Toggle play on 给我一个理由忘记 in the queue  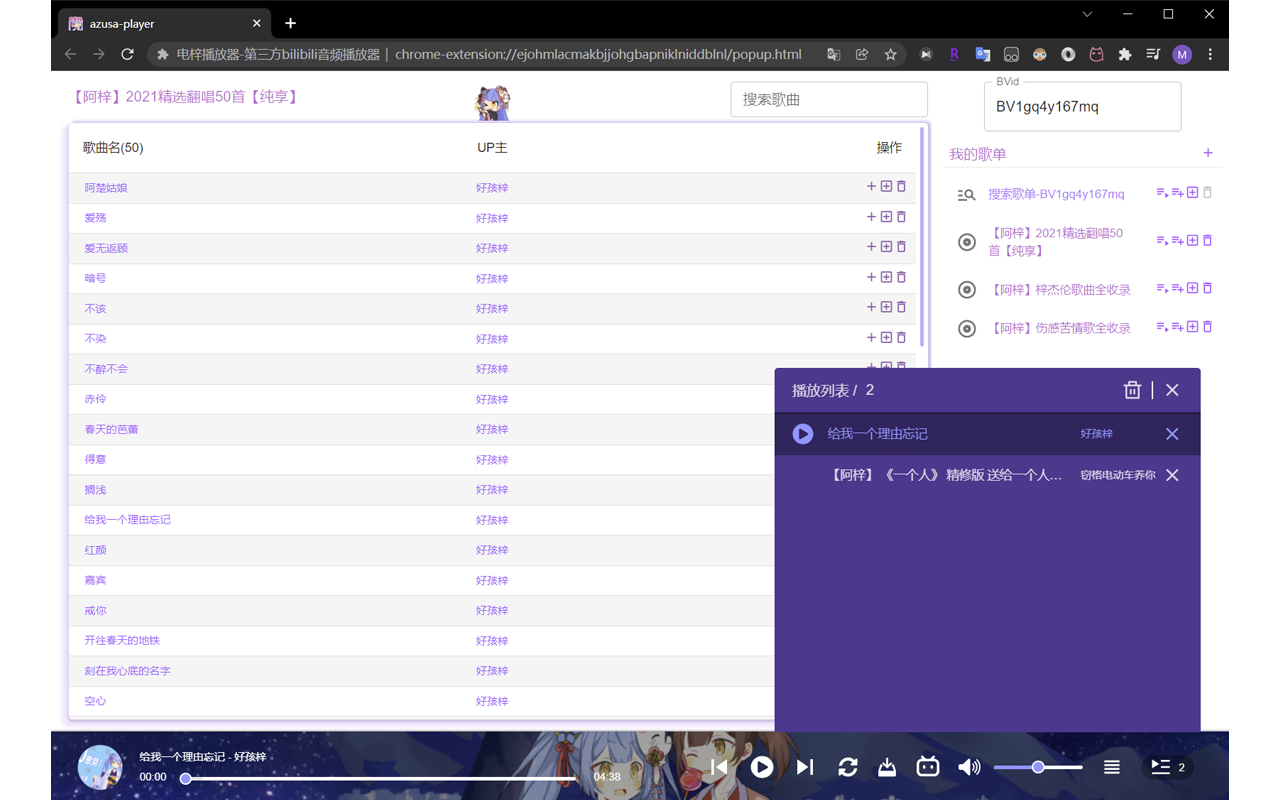click(x=802, y=433)
